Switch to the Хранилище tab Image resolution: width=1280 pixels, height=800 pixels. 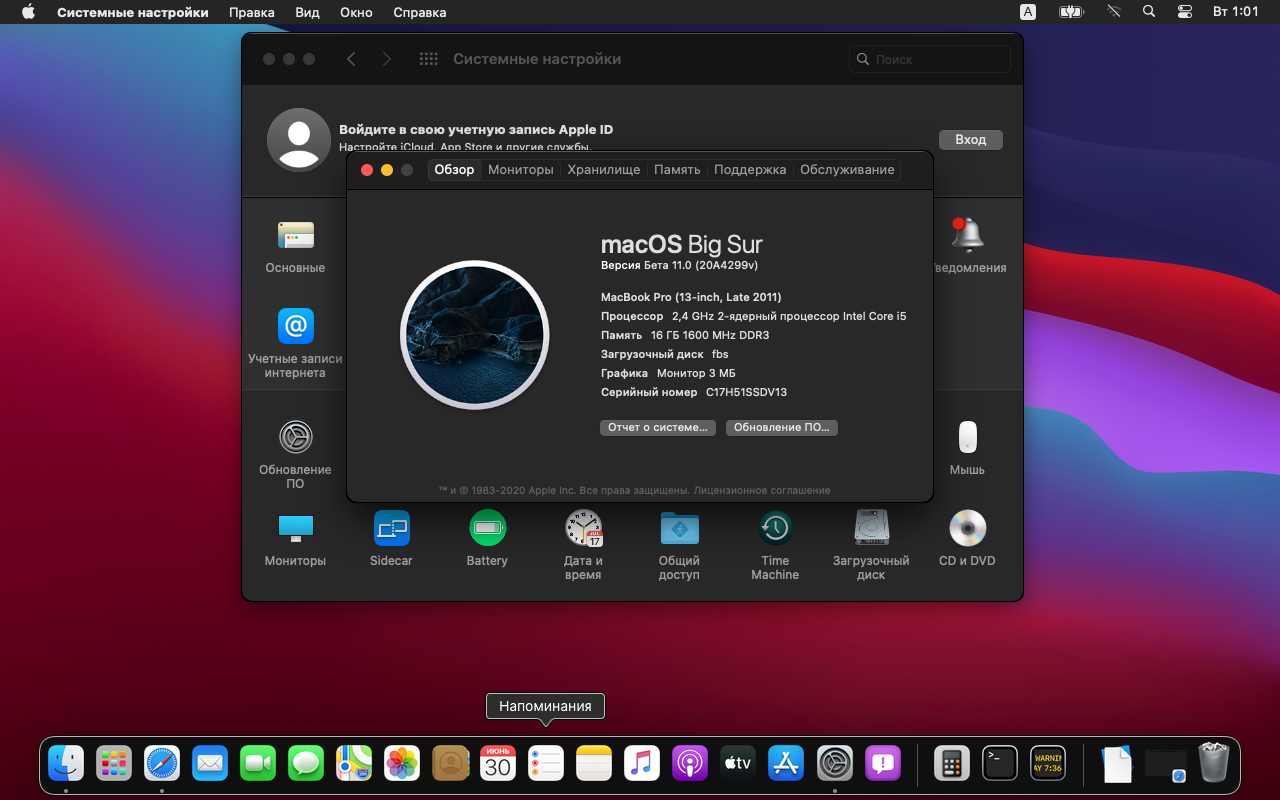(604, 170)
